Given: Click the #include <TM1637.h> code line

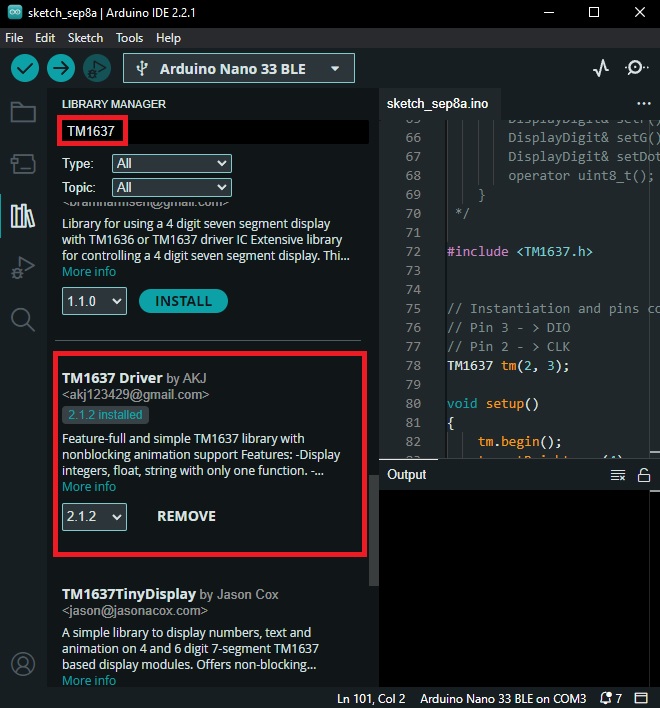Looking at the screenshot, I should 520,252.
